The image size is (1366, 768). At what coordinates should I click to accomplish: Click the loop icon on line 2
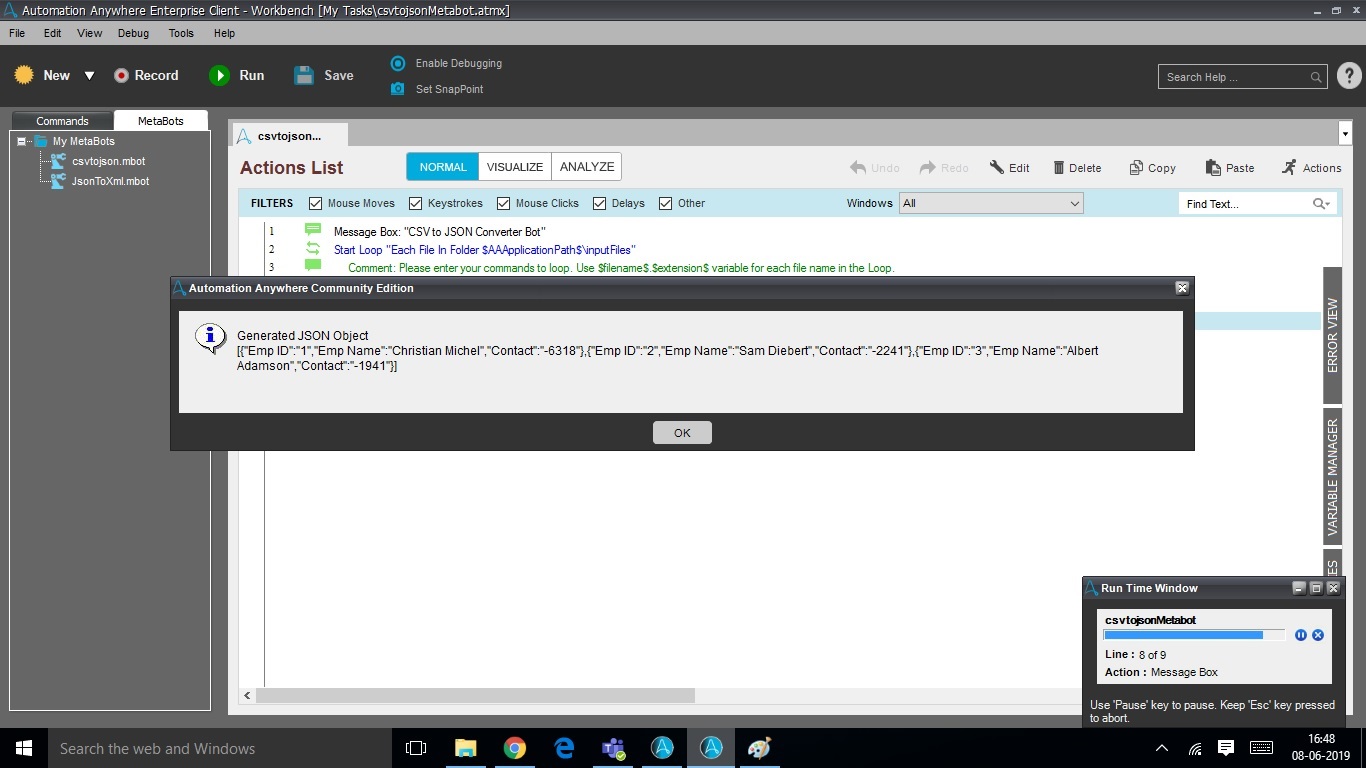[x=313, y=249]
